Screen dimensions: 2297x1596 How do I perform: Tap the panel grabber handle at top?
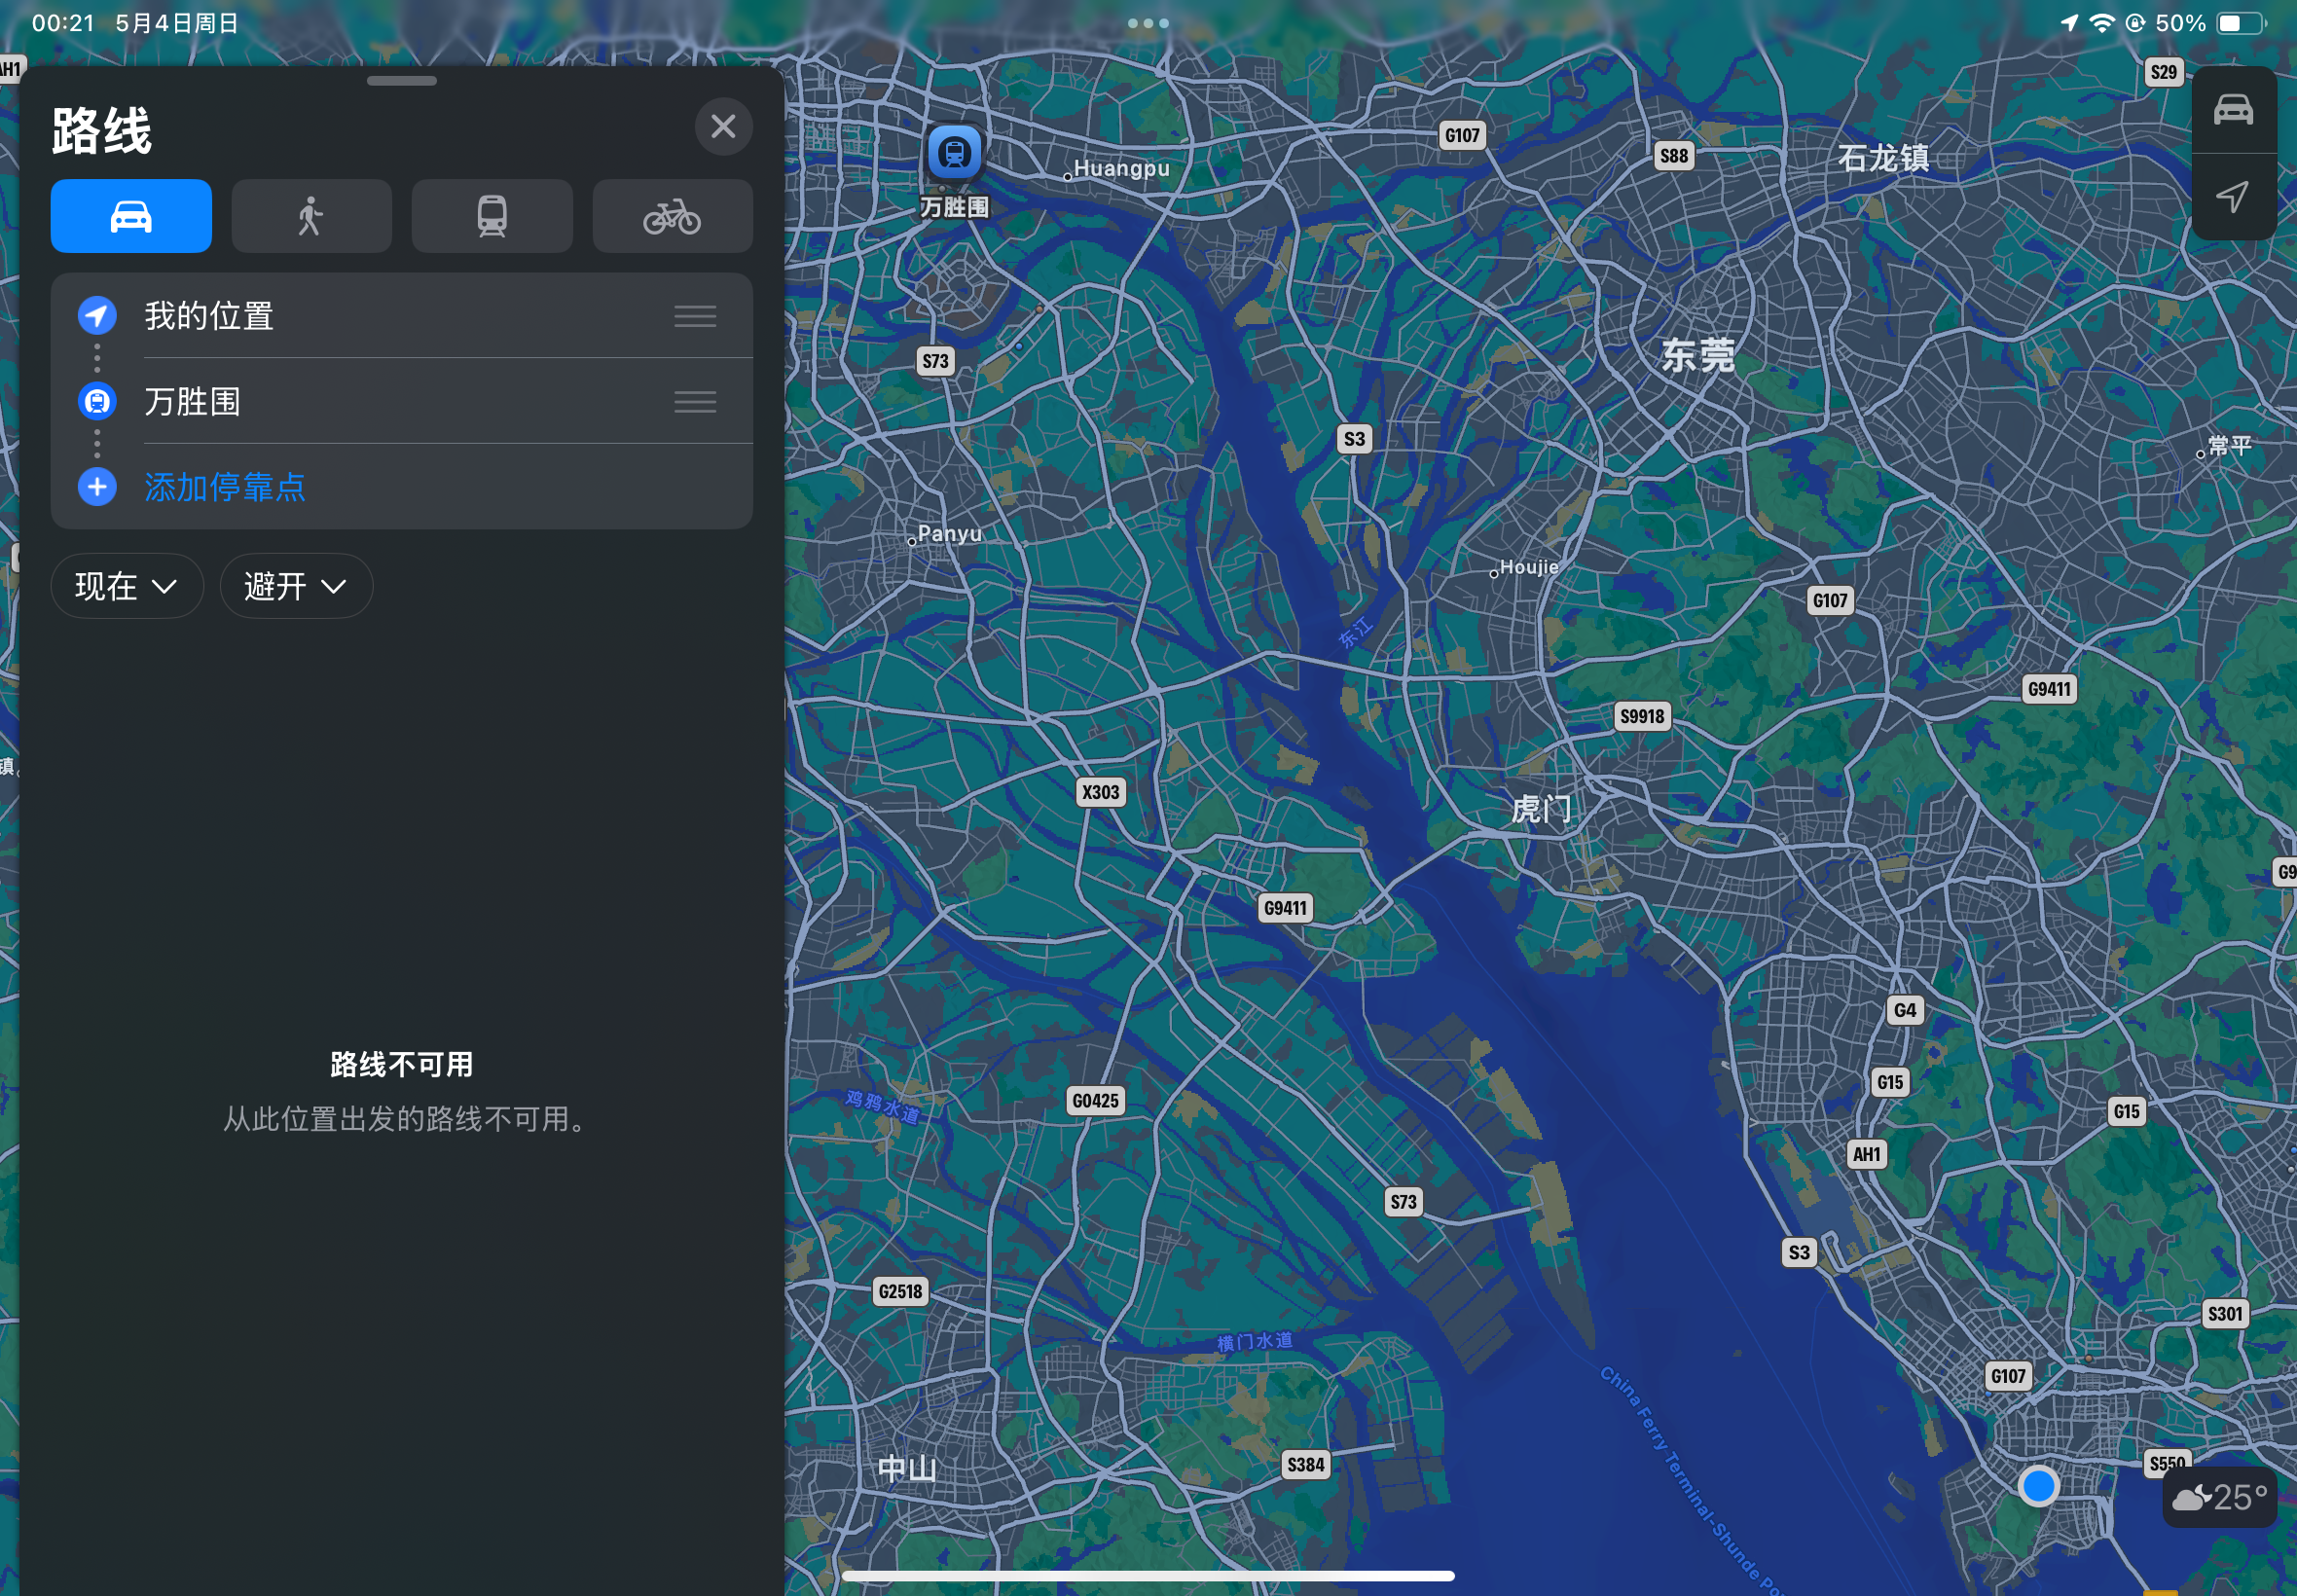(x=401, y=81)
